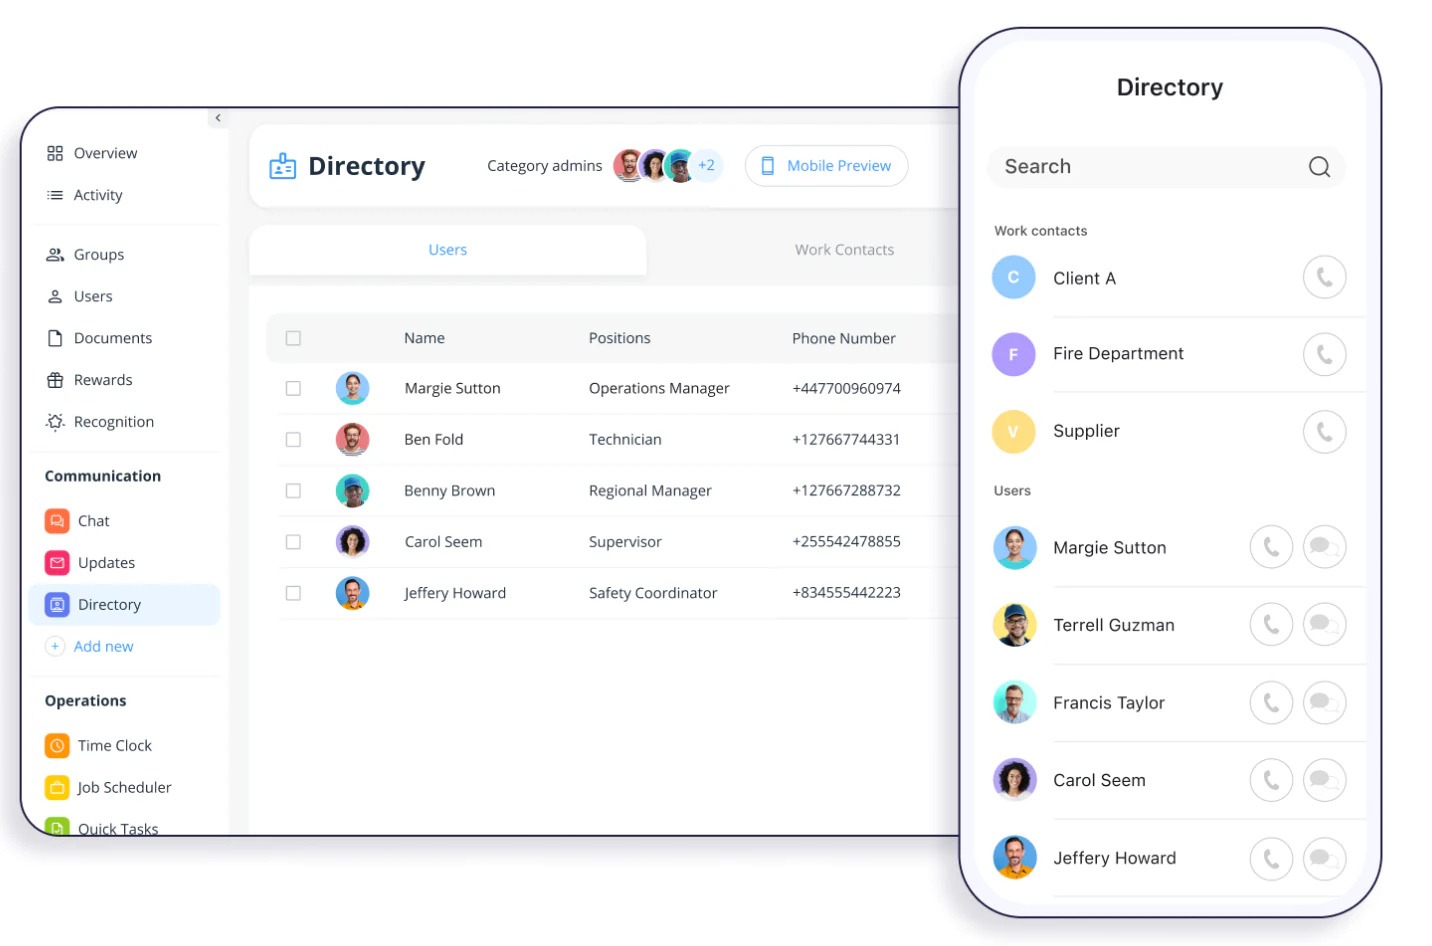Open Francis Taylor in mobile users list
The image size is (1432, 946).
click(1109, 703)
